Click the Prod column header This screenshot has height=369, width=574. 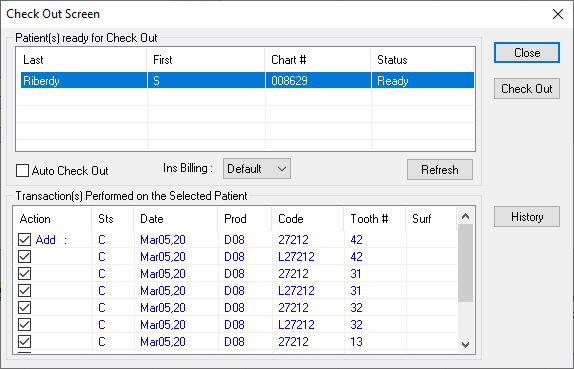pyautogui.click(x=245, y=219)
